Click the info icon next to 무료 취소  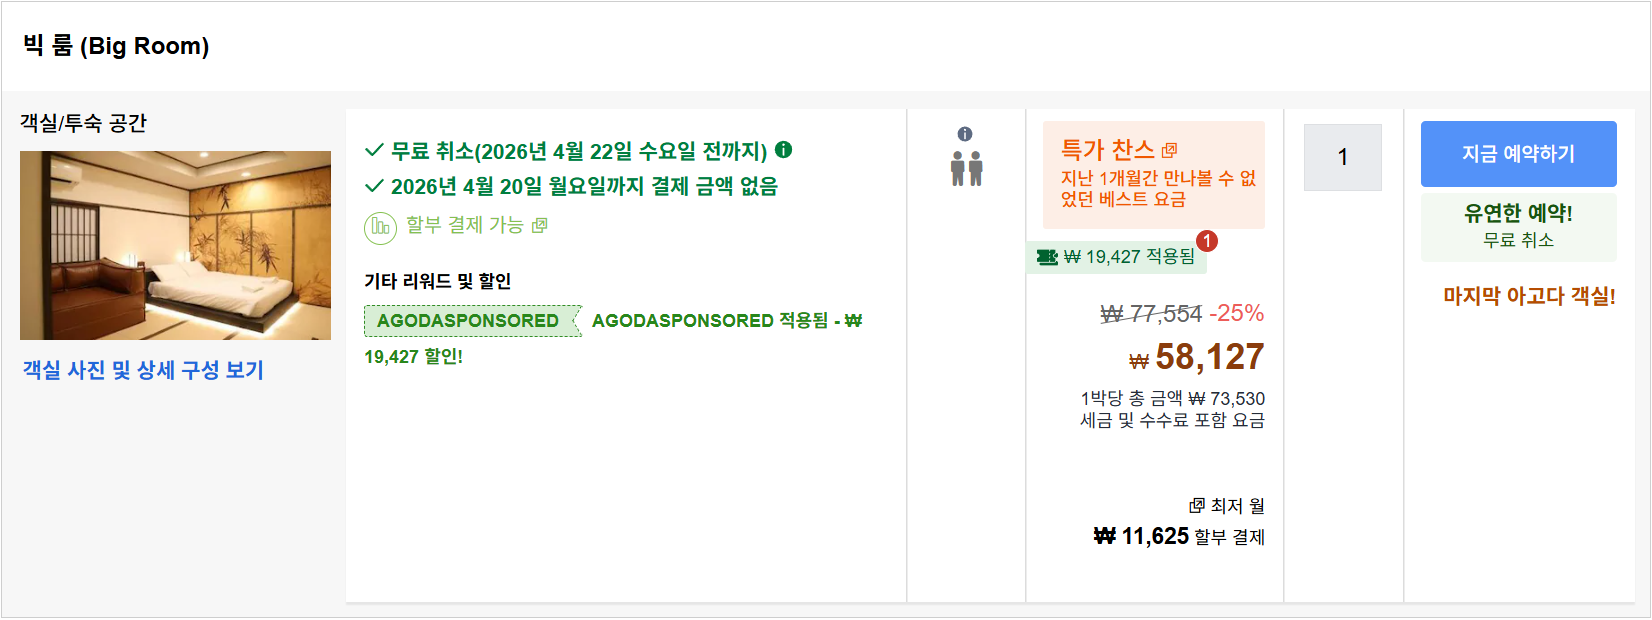784,151
